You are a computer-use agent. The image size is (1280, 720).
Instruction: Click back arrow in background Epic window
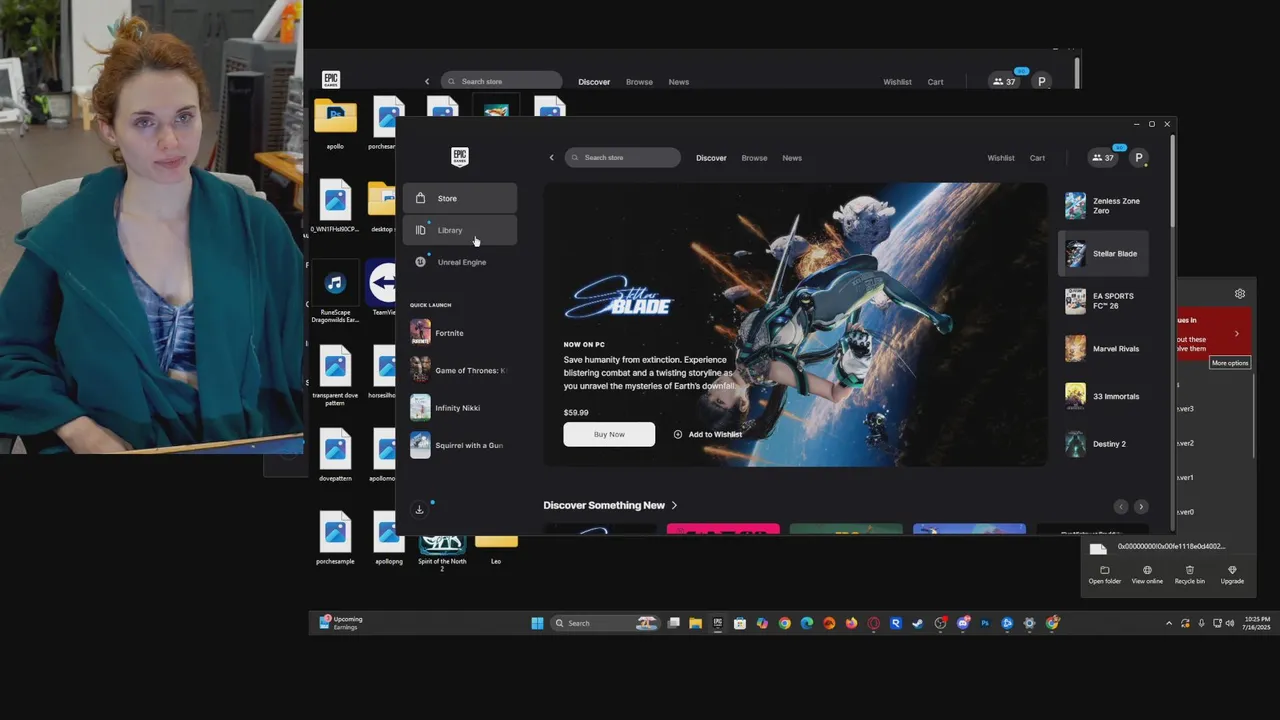pos(427,82)
